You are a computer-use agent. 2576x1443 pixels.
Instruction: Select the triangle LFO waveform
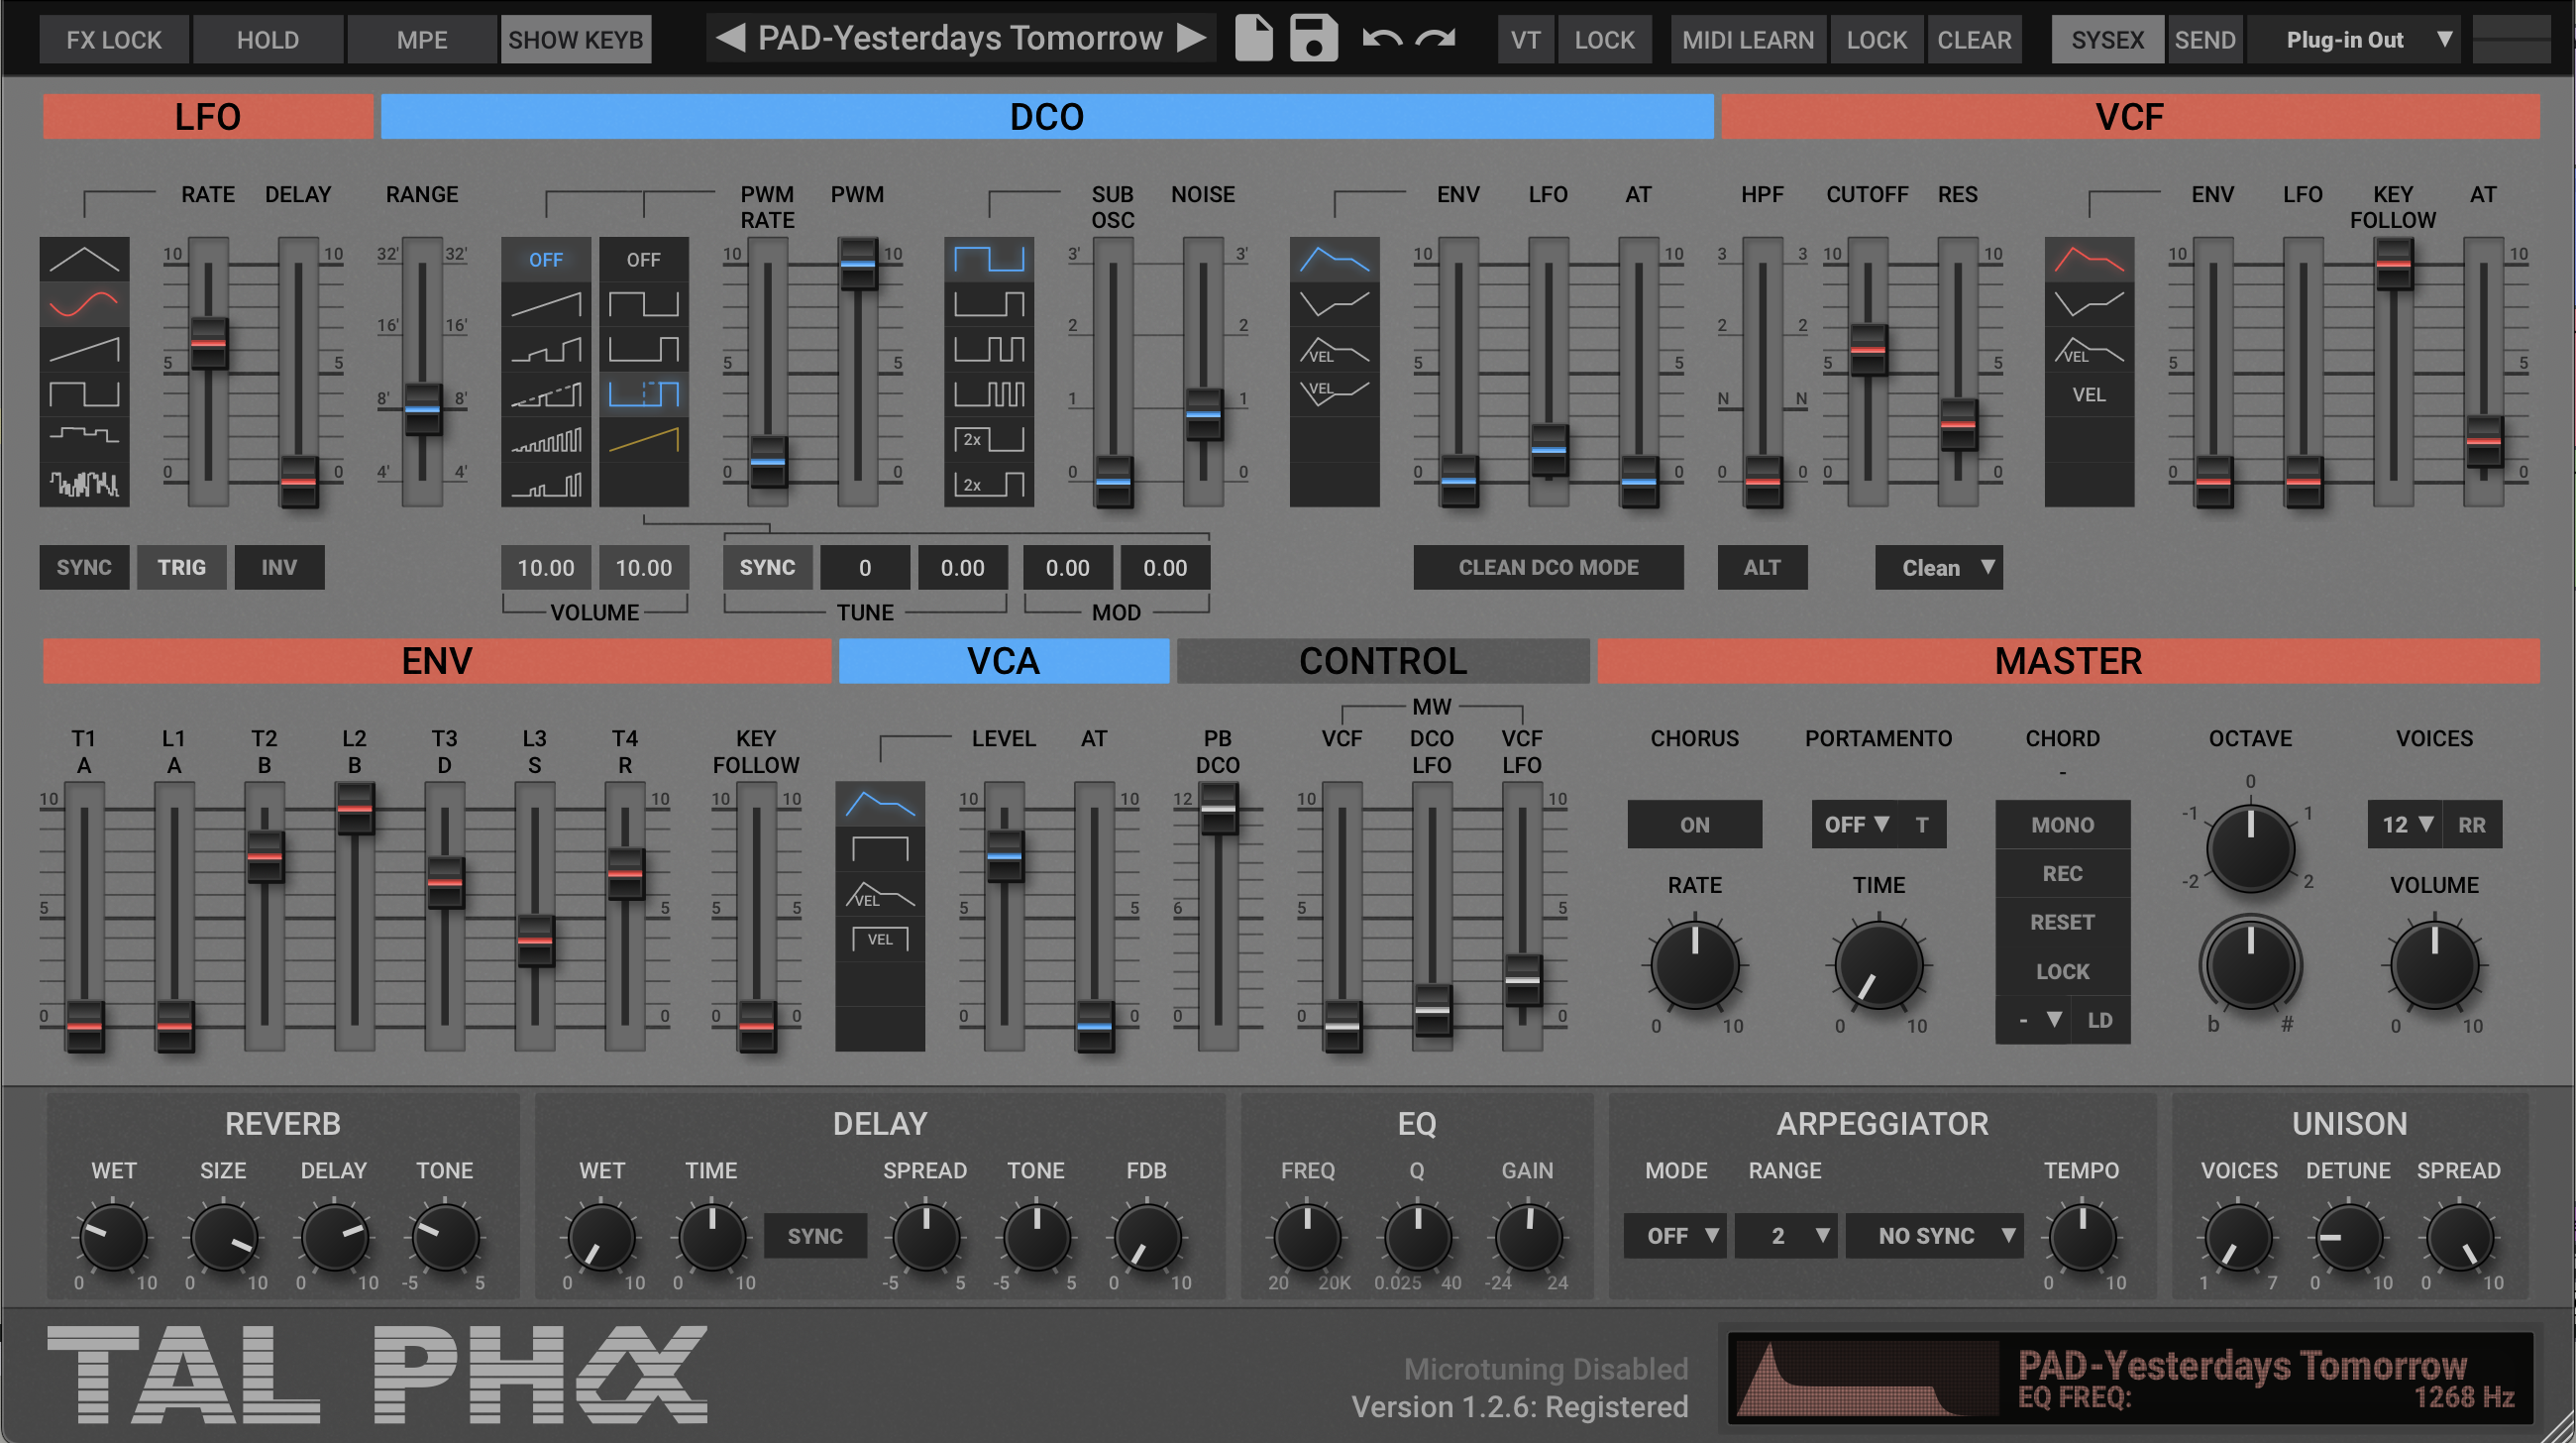(x=84, y=260)
